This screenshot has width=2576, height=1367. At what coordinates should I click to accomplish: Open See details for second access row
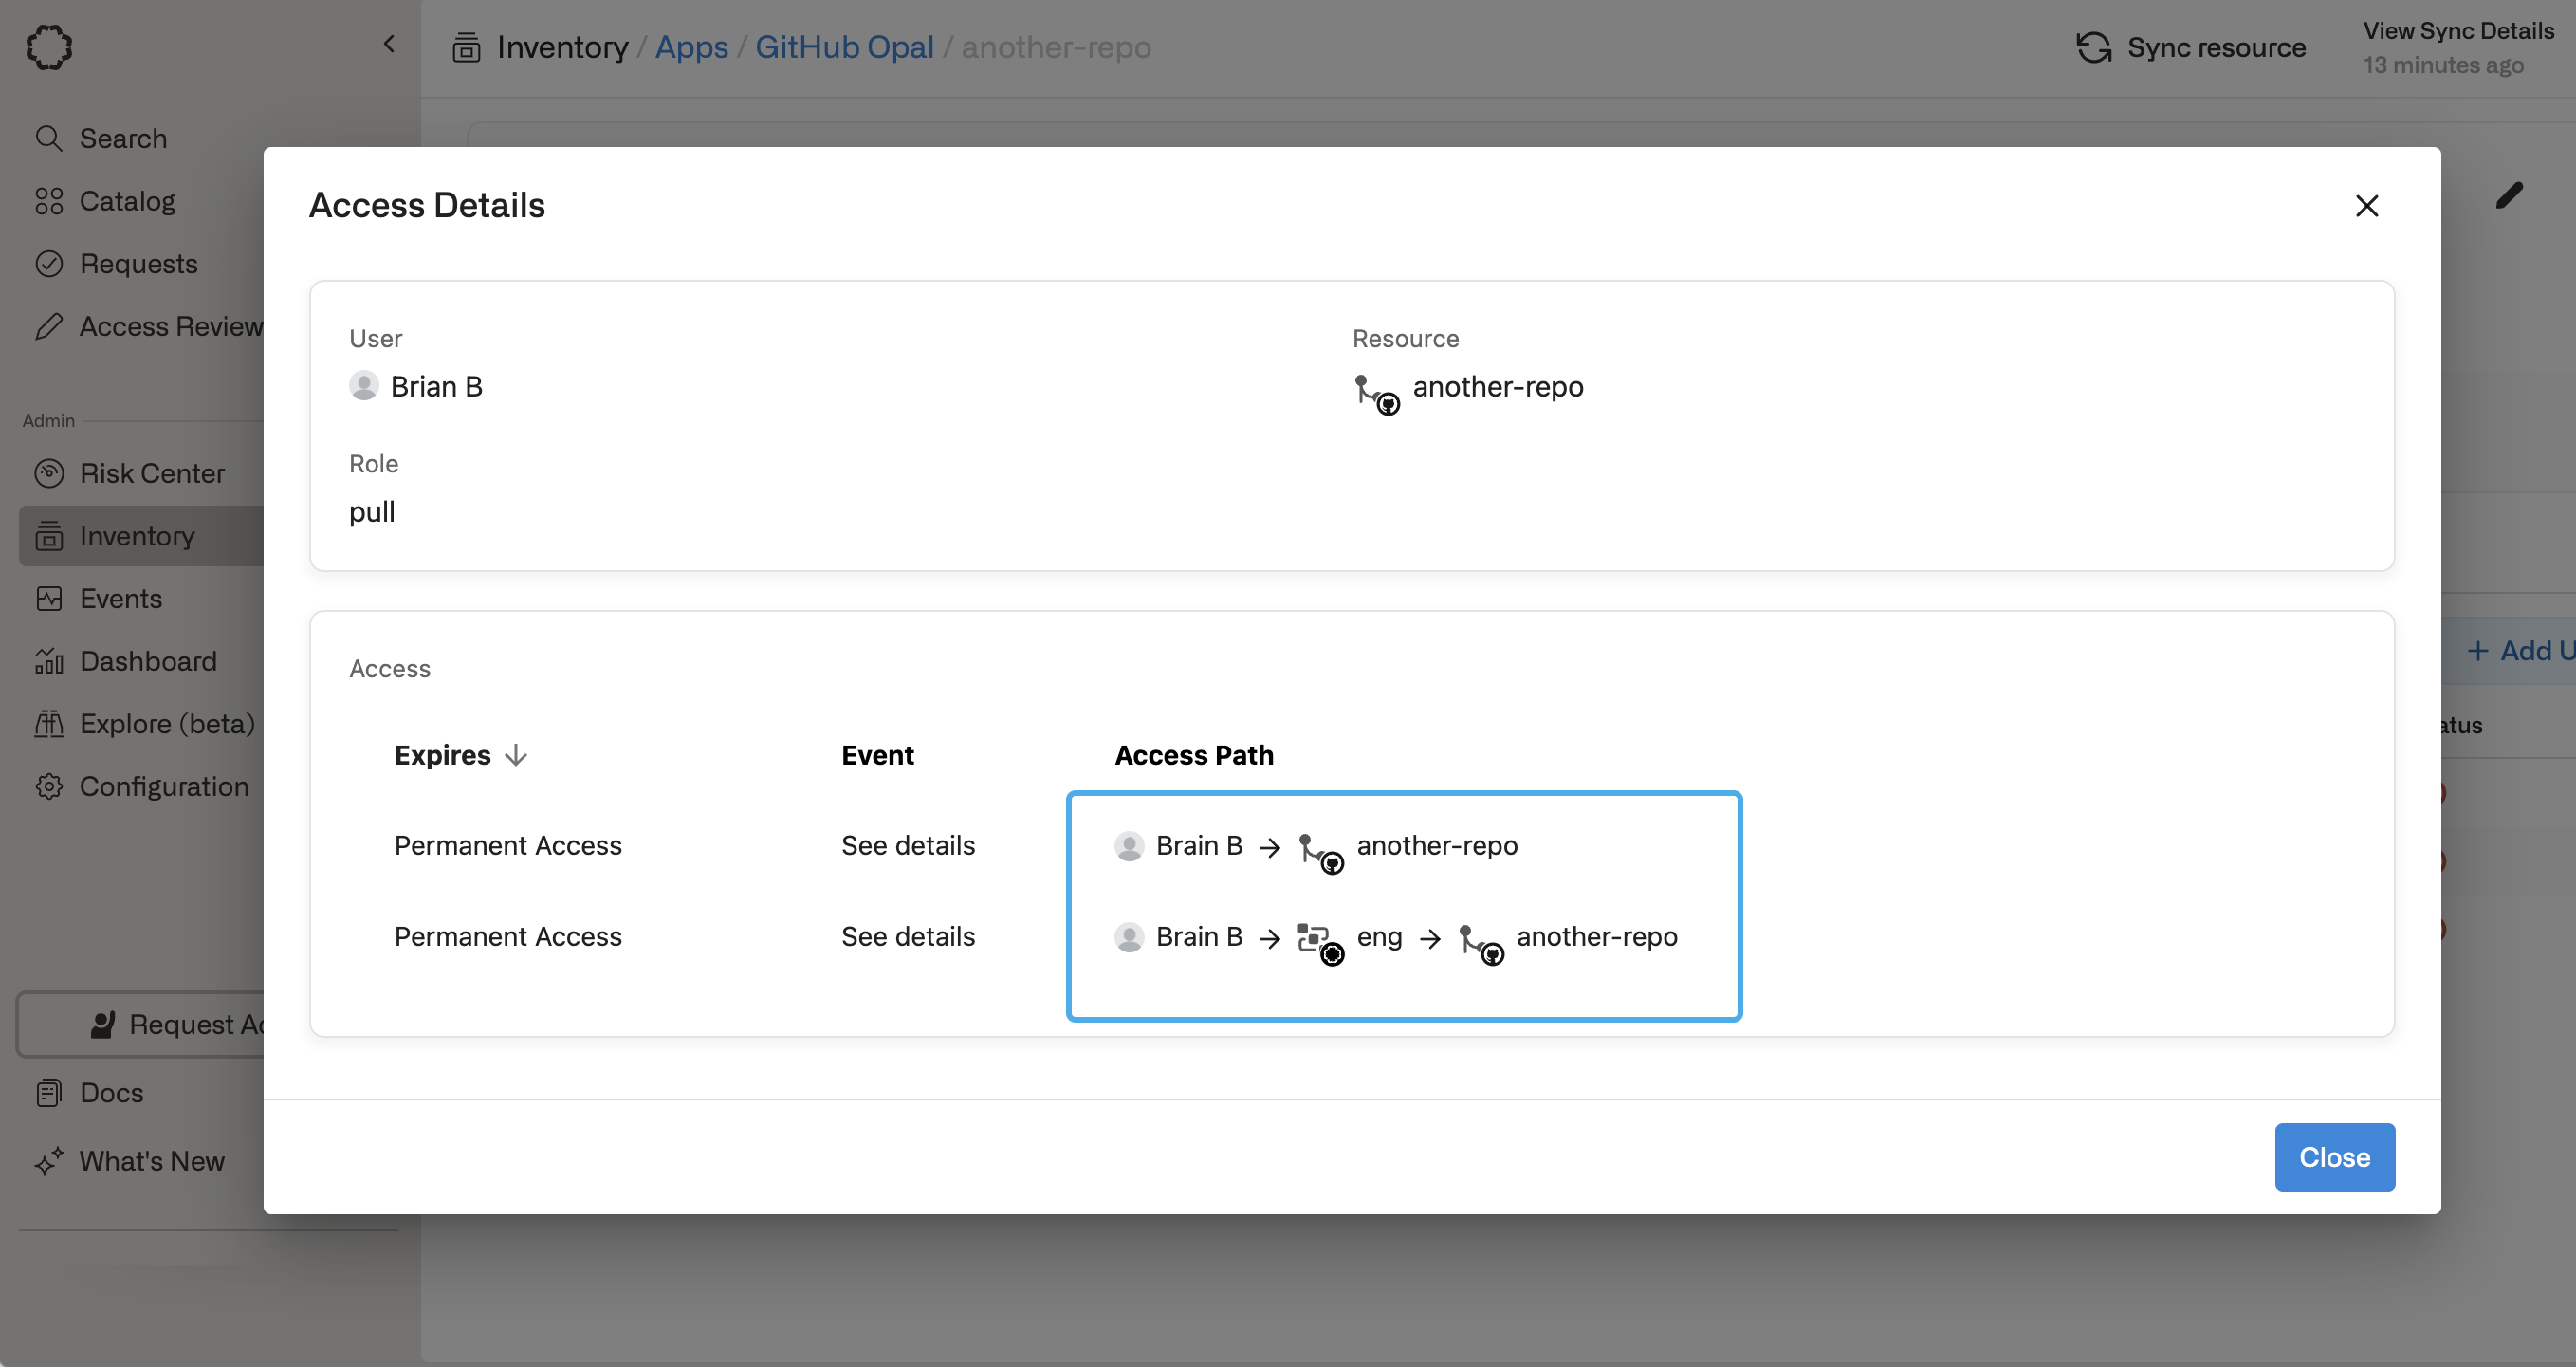click(907, 936)
